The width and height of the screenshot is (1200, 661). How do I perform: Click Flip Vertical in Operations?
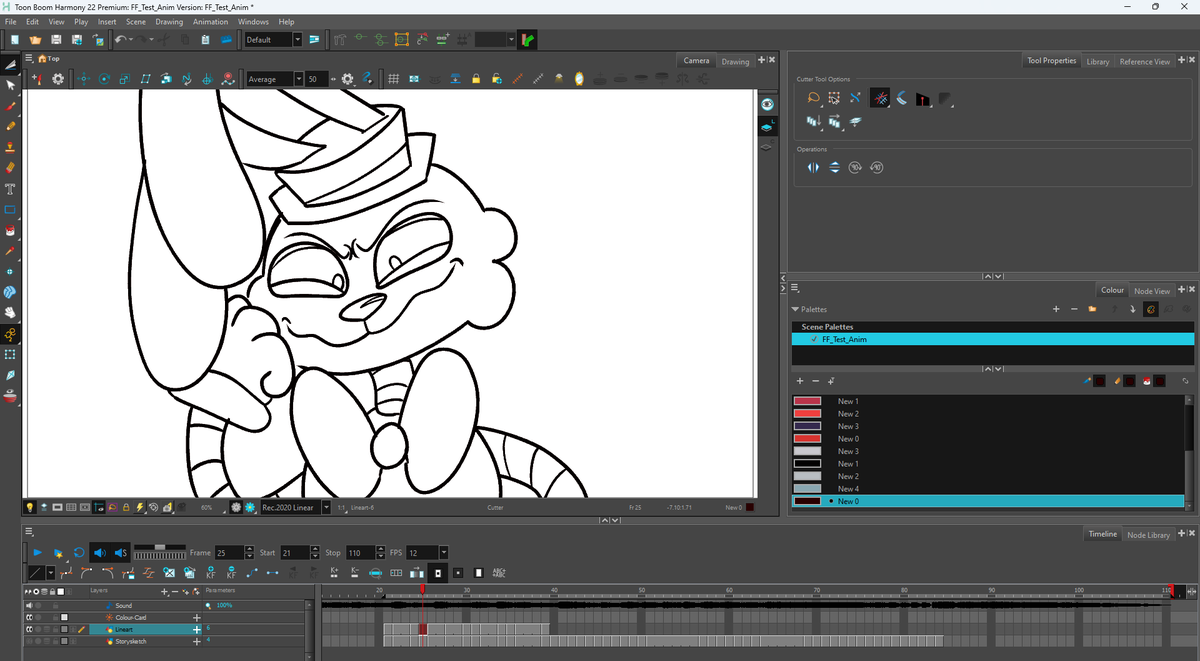834,167
